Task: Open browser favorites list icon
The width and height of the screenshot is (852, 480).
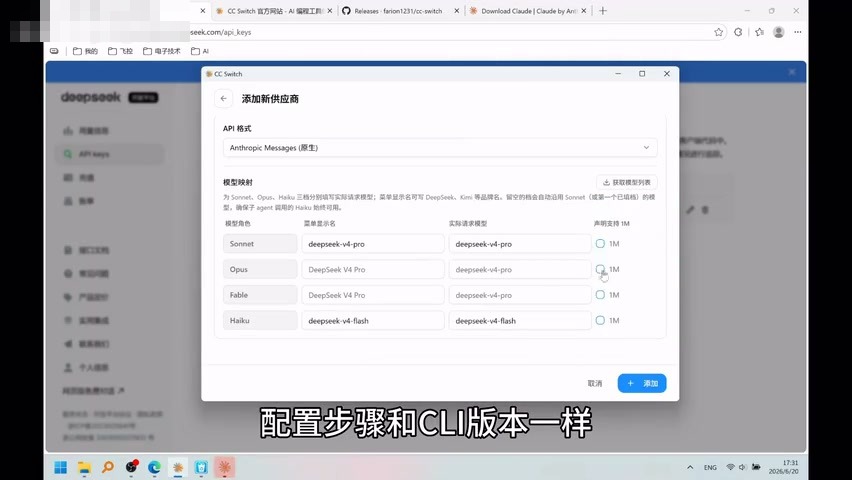Action: tap(759, 32)
